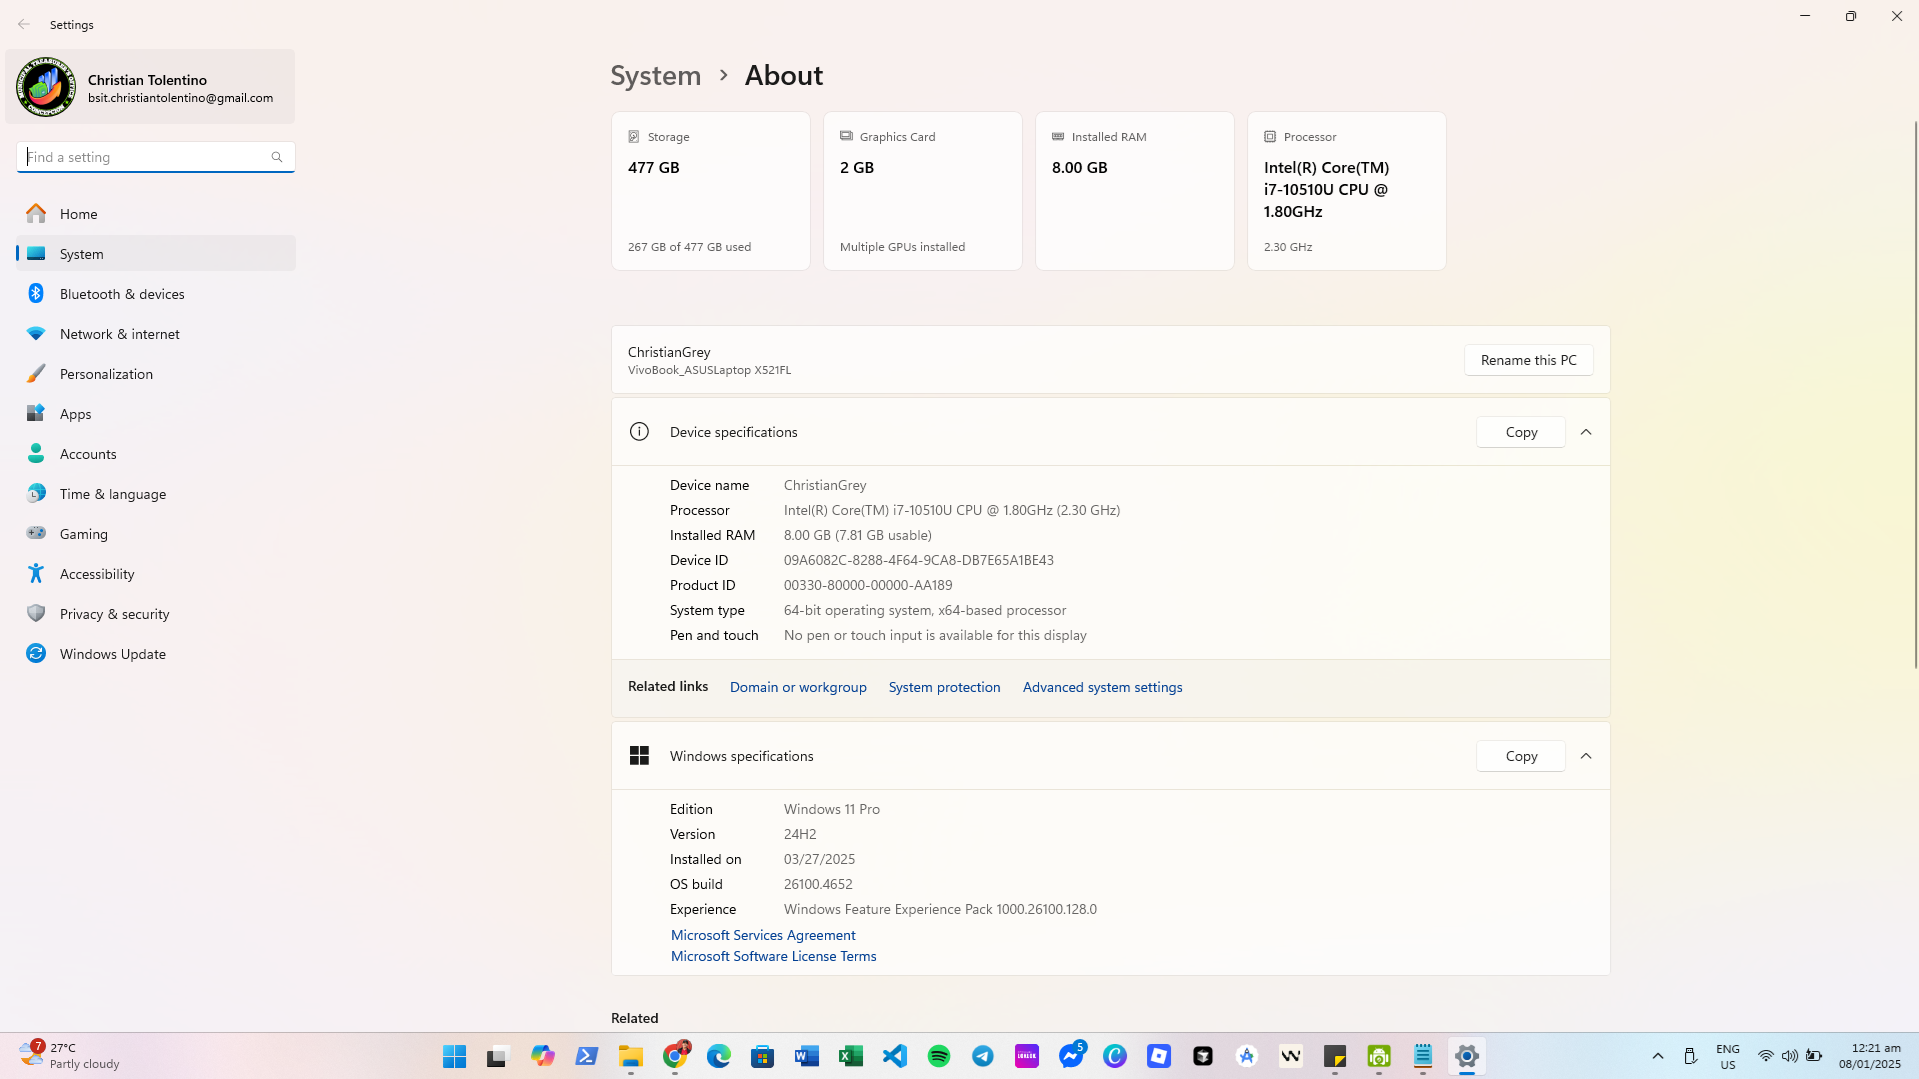This screenshot has width=1919, height=1079.
Task: Click the back arrow in Settings
Action: [24, 24]
